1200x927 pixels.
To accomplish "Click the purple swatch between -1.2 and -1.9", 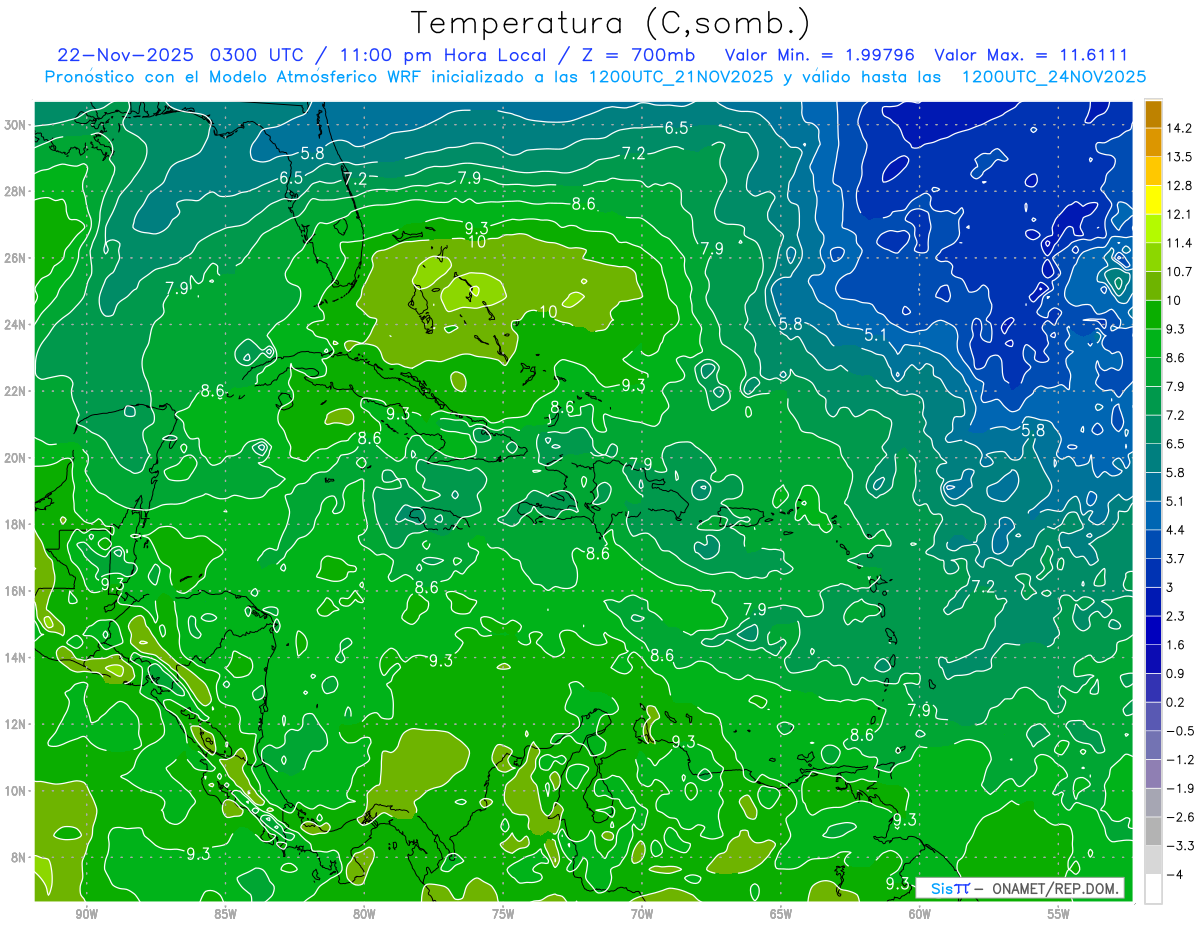I will tap(1153, 773).
